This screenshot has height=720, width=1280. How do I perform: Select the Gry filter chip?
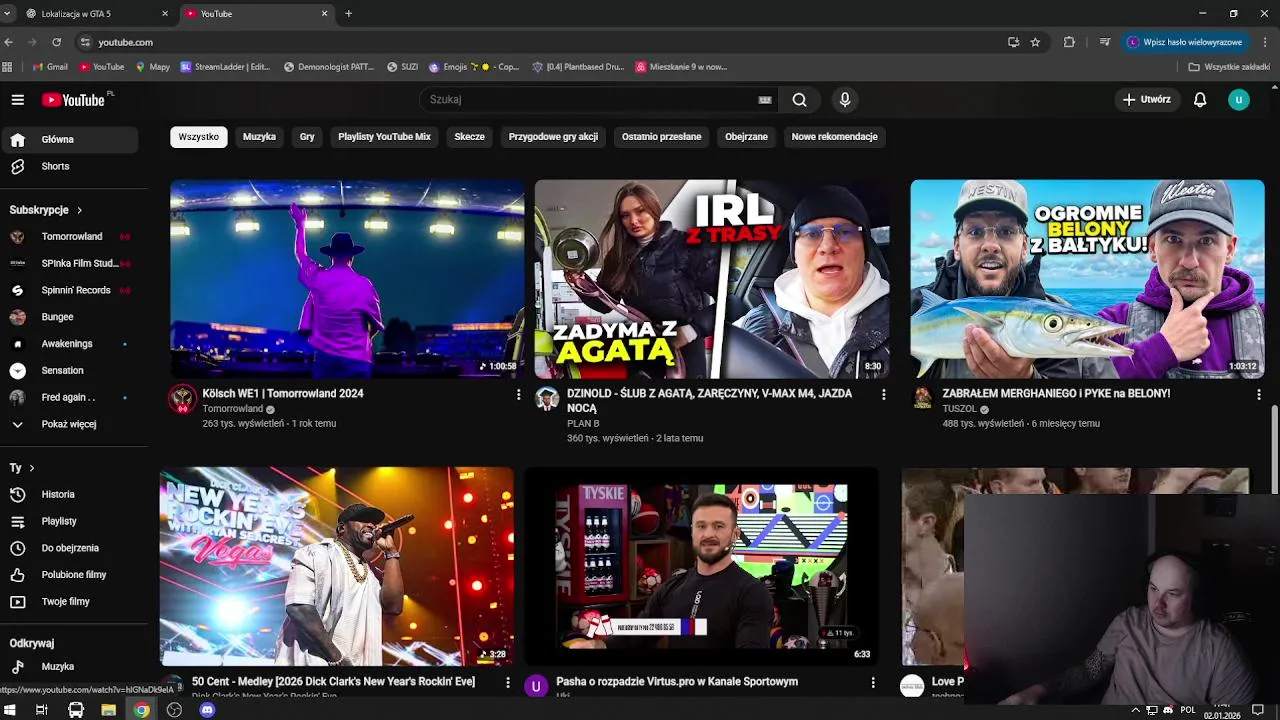point(307,137)
